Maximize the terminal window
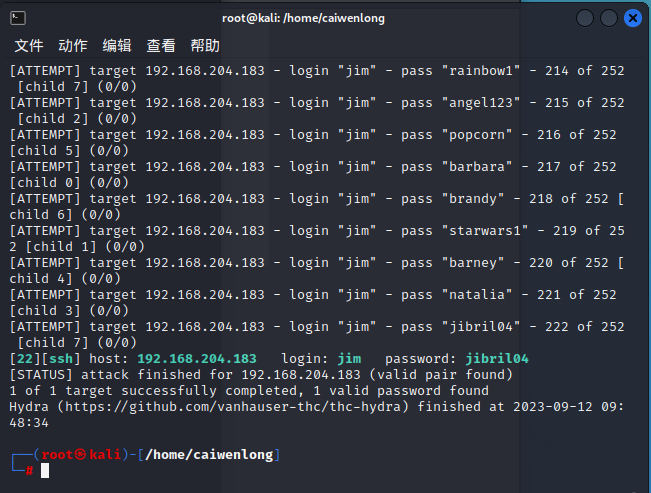This screenshot has width=651, height=493. pos(609,18)
